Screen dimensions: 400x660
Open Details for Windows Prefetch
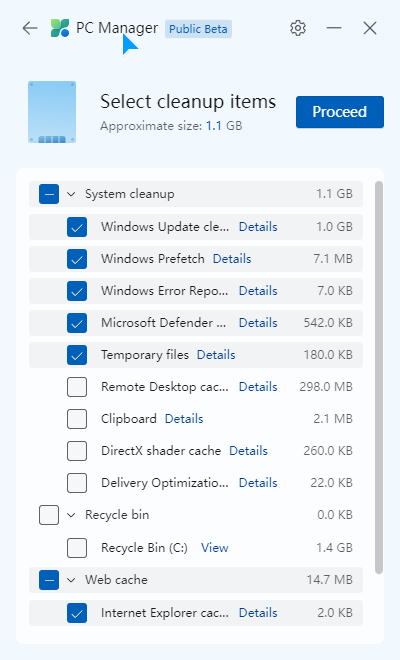click(232, 259)
